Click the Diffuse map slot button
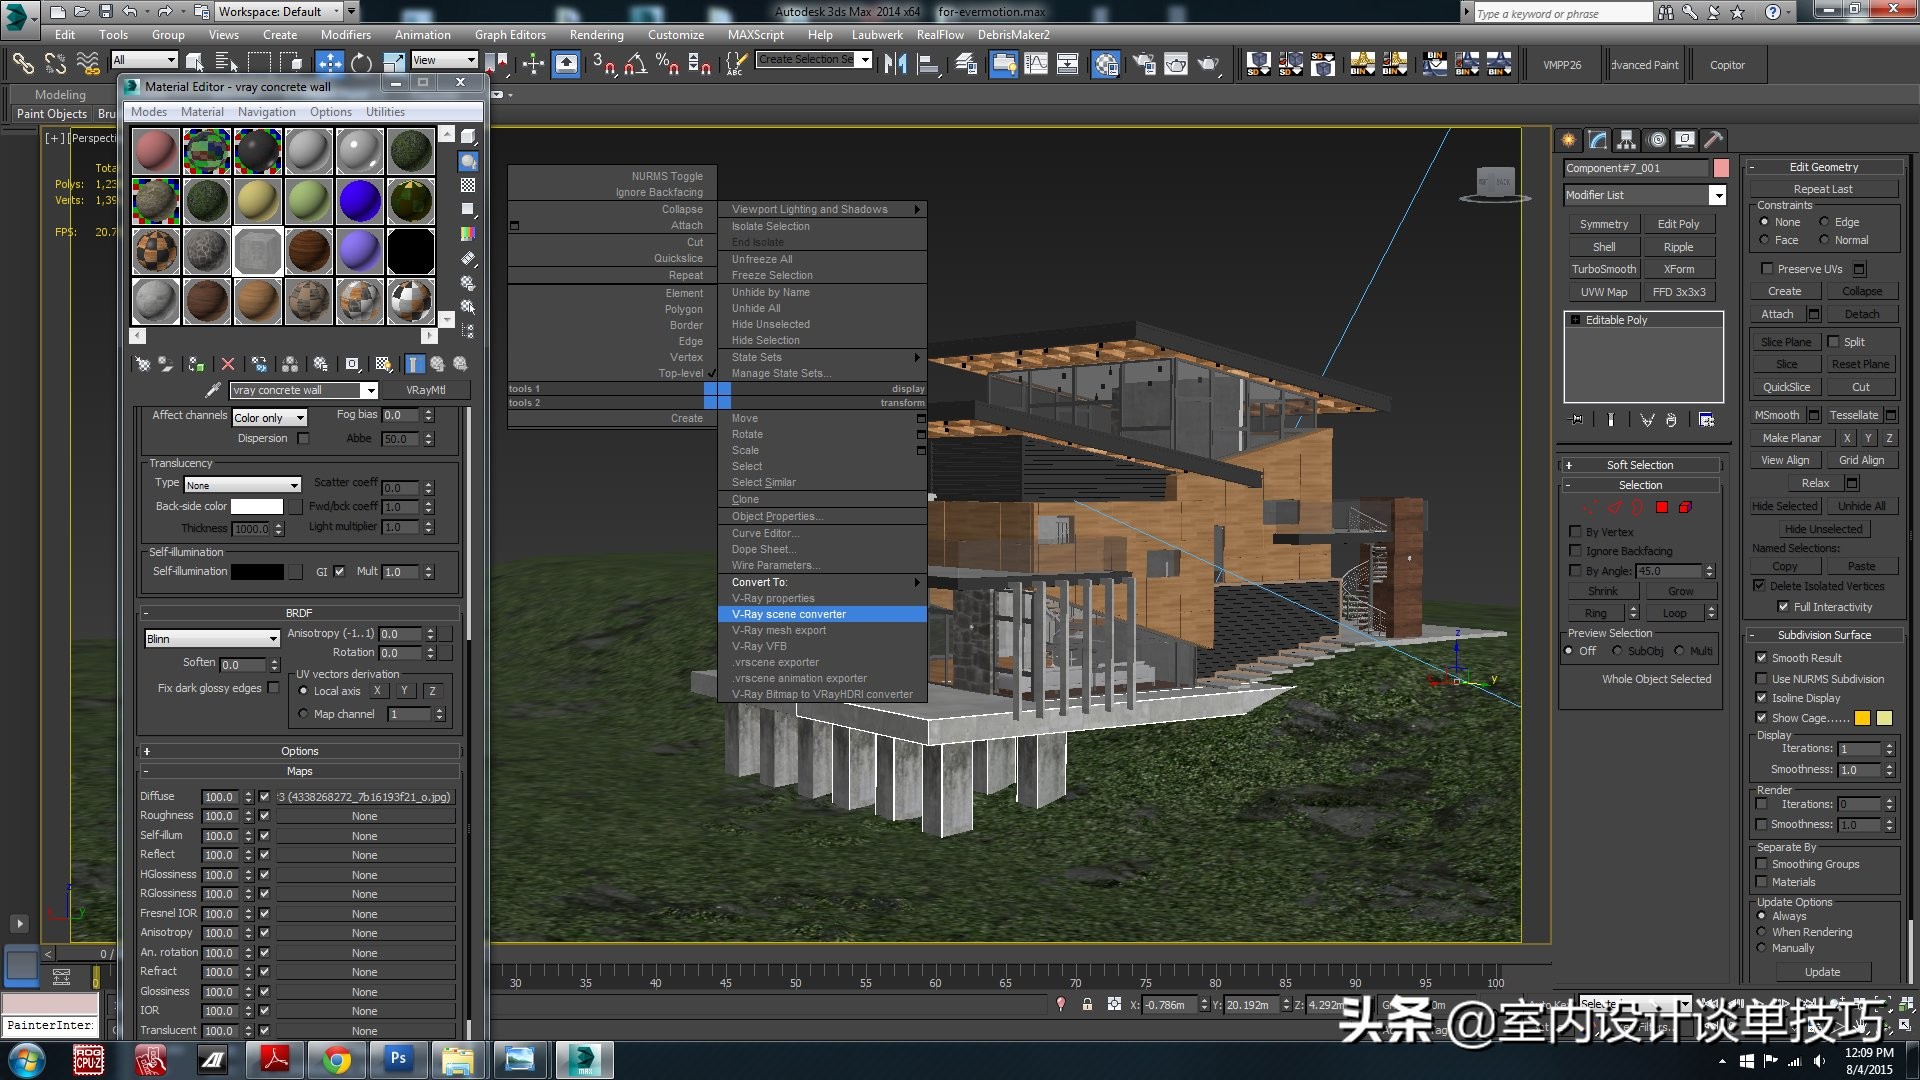Viewport: 1920px width, 1080px height. pyautogui.click(x=364, y=797)
